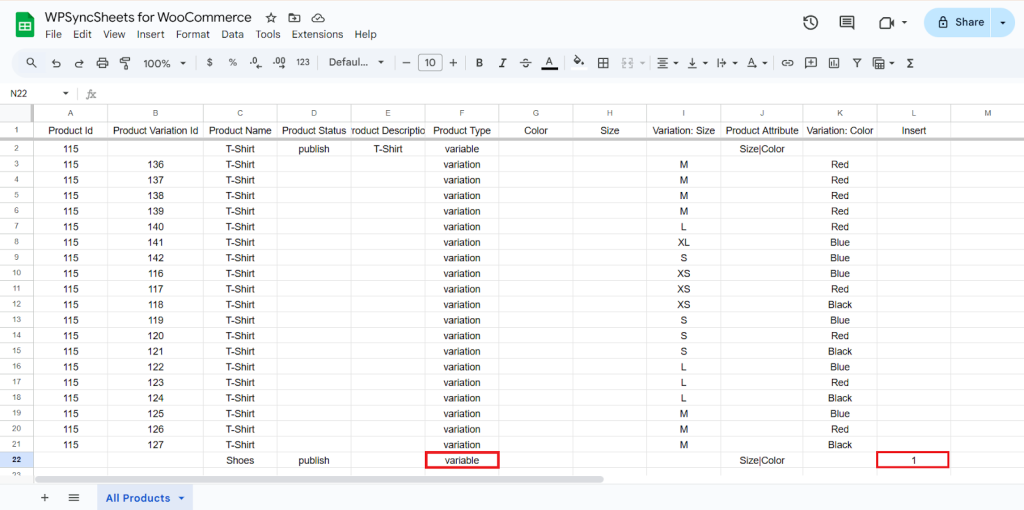Open the Borders icon
1024x510 pixels.
(x=603, y=63)
